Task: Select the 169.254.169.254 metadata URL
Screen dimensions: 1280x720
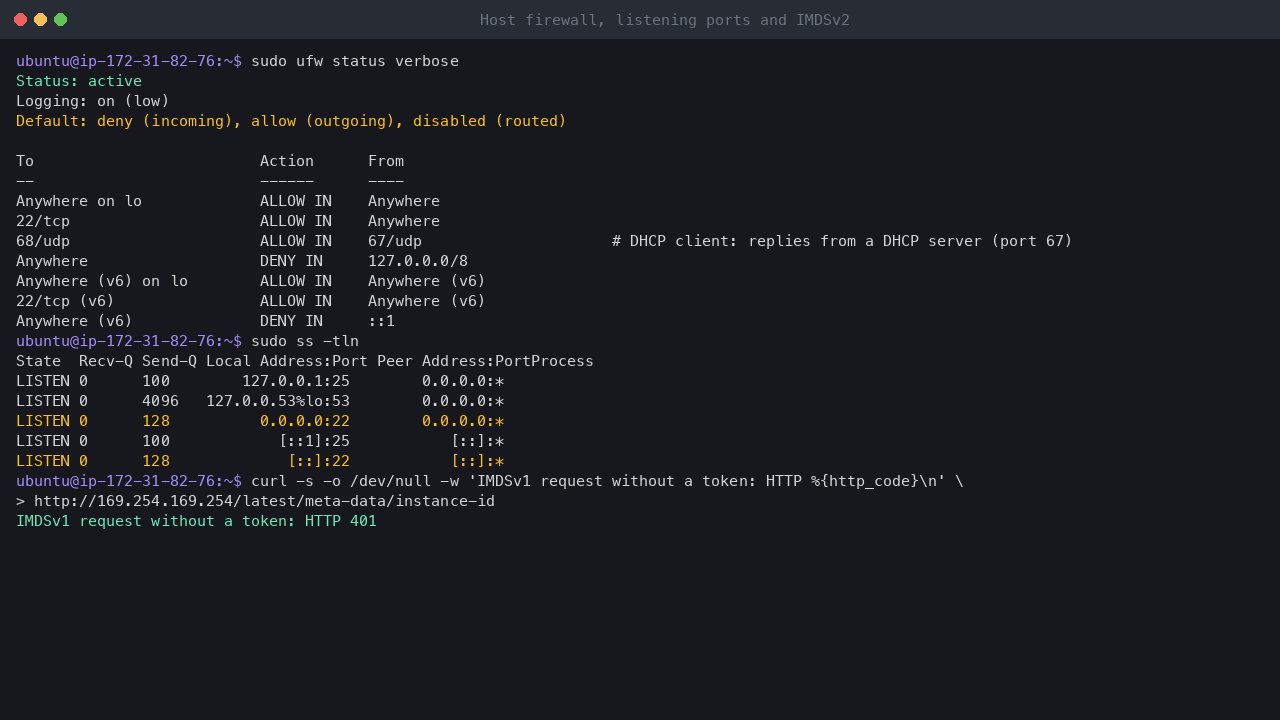Action: (265, 501)
